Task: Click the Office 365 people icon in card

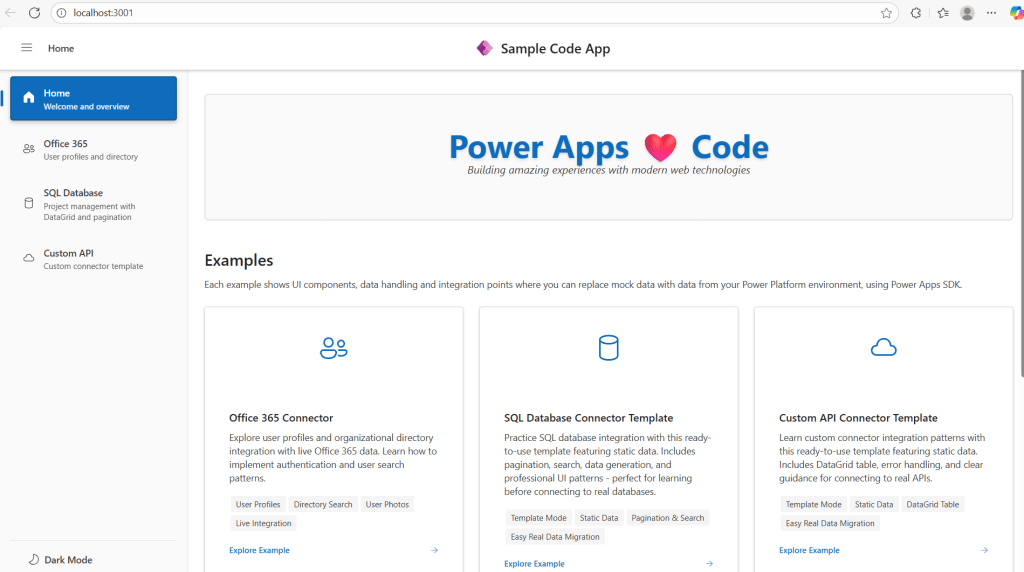Action: pos(333,348)
